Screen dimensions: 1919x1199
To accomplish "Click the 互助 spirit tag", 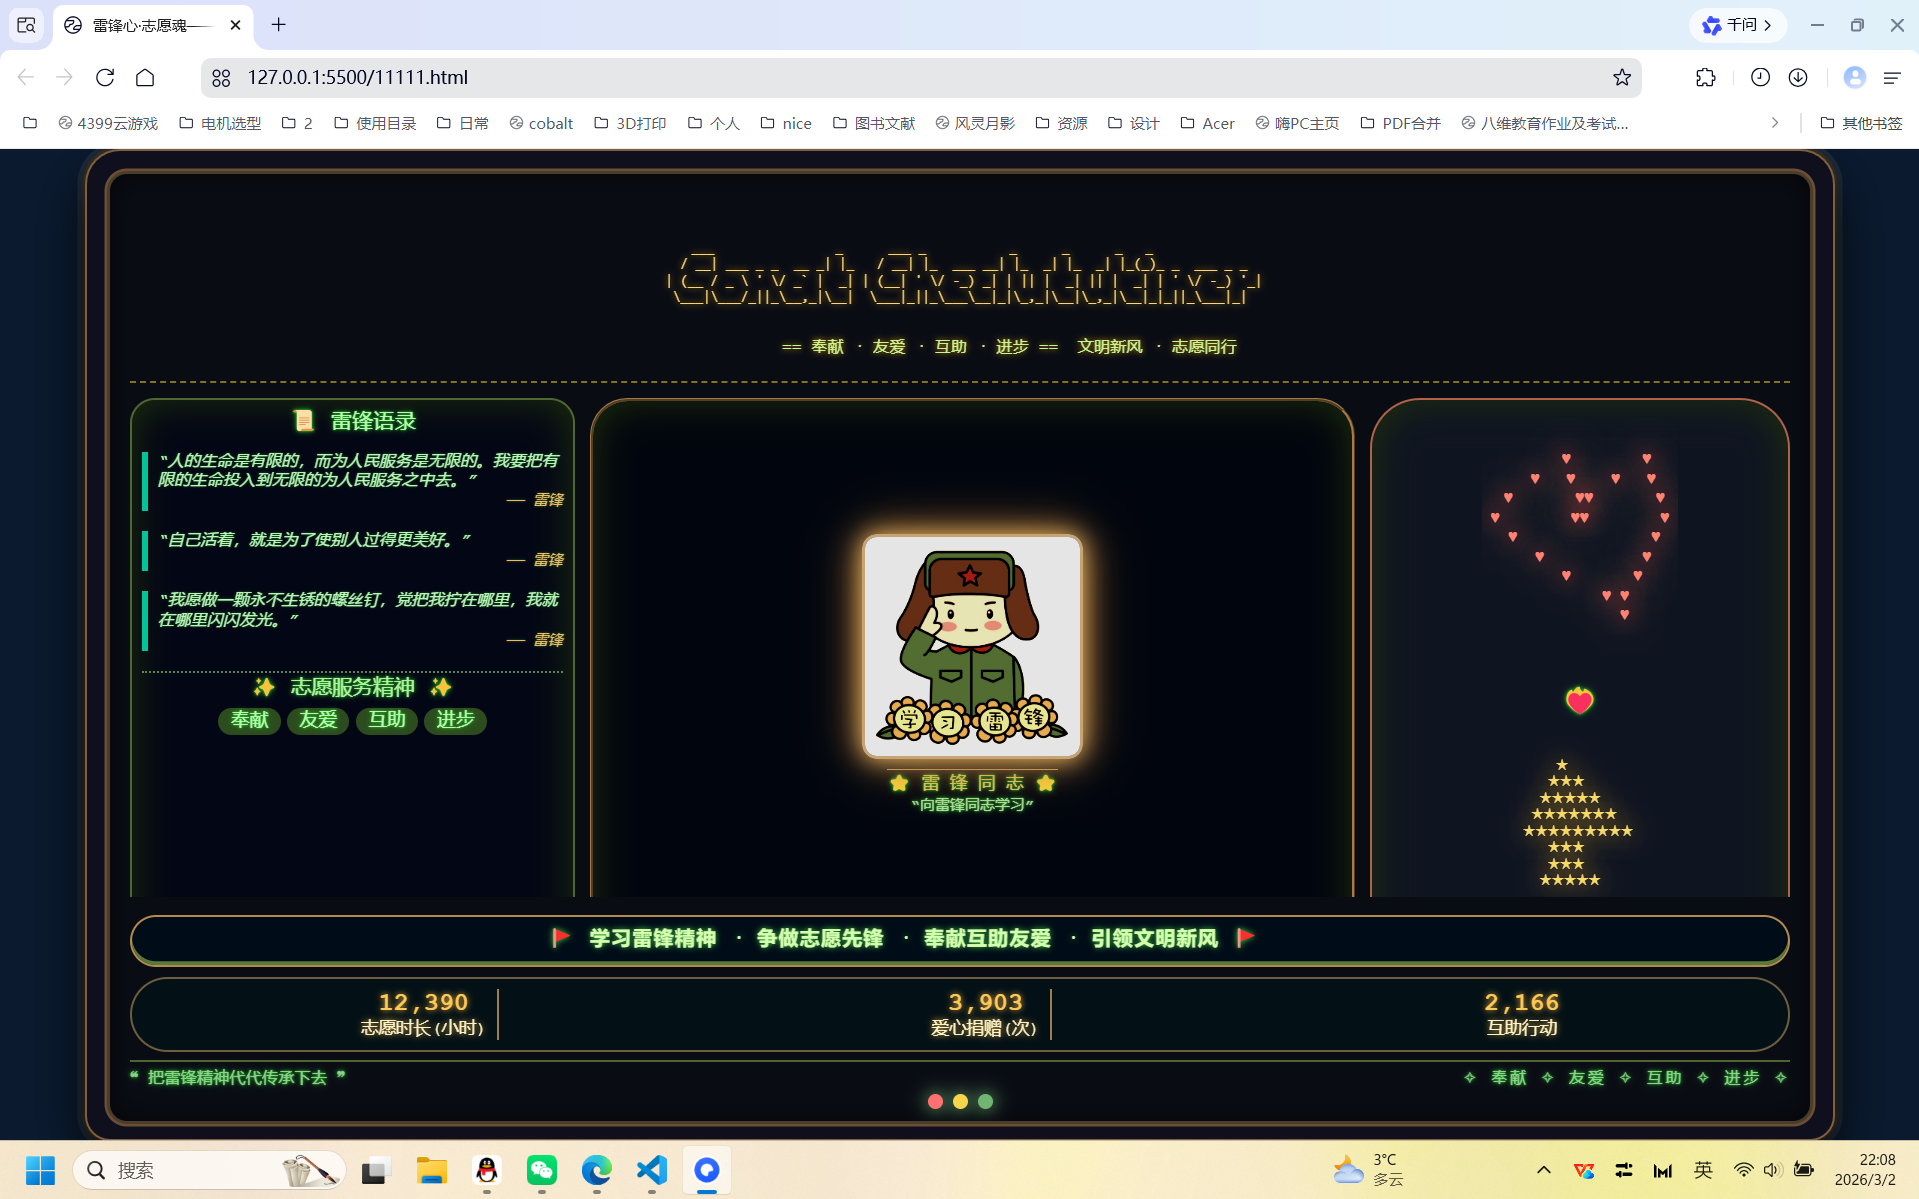I will coord(387,720).
